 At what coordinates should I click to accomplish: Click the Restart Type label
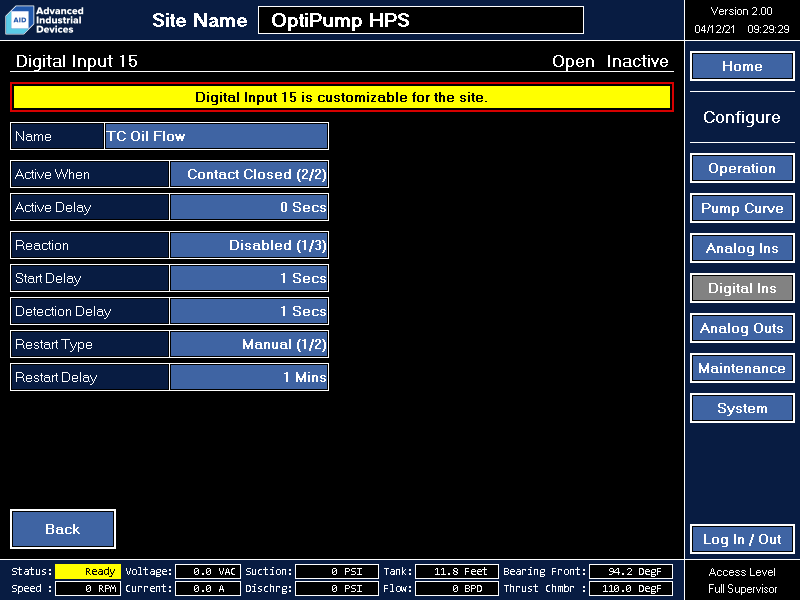tap(90, 344)
